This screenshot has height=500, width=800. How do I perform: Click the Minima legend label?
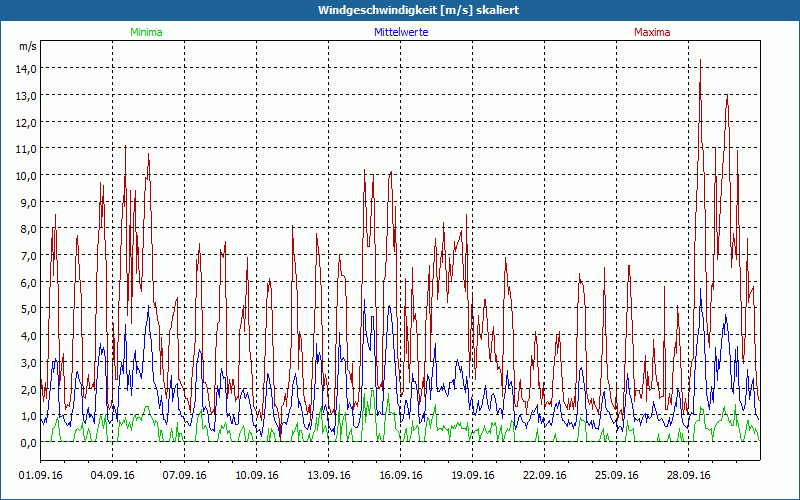pos(146,32)
